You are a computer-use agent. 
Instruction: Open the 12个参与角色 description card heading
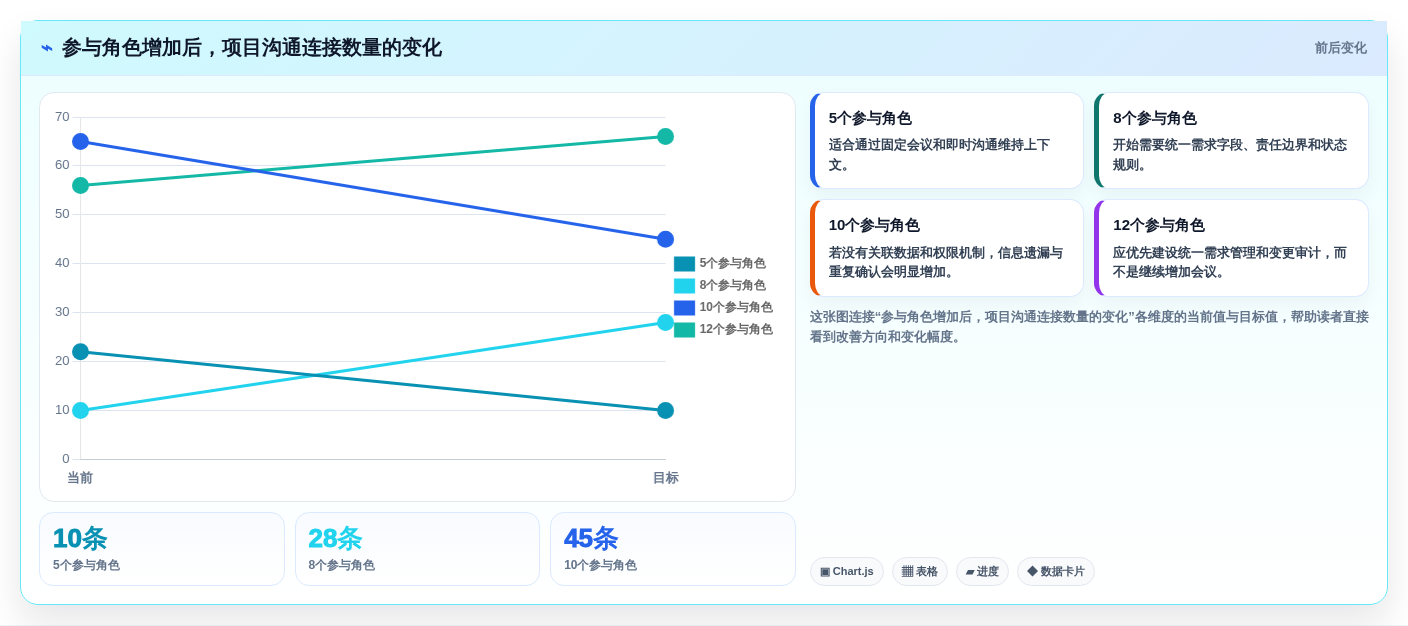point(1159,225)
